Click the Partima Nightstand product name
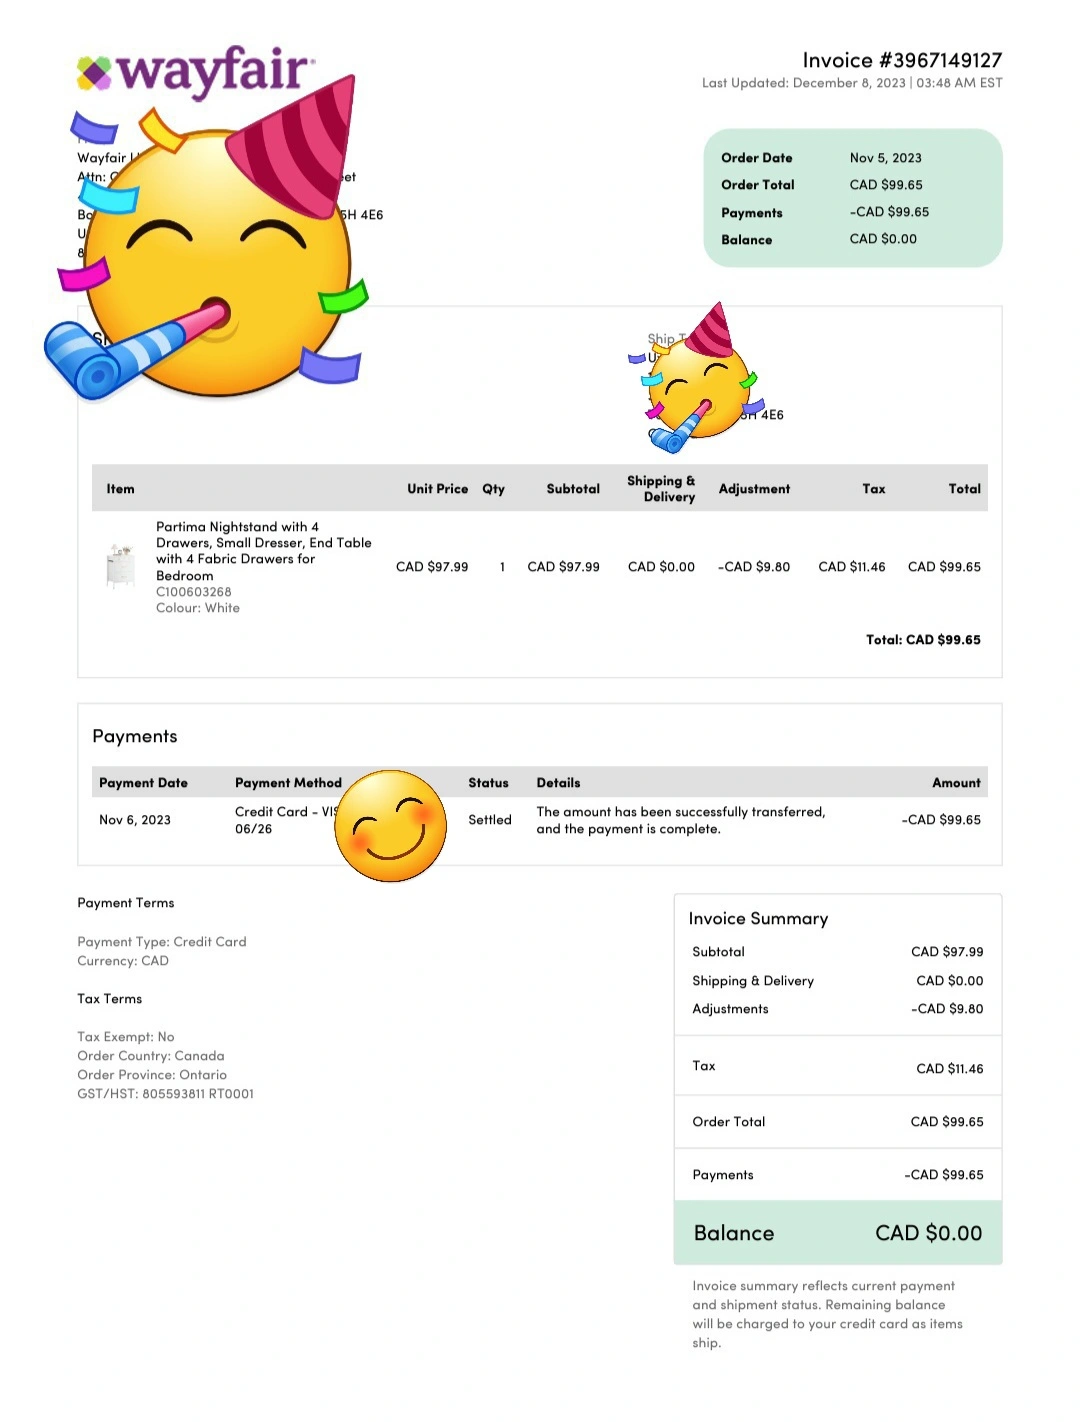The height and width of the screenshot is (1422, 1080). [x=263, y=551]
